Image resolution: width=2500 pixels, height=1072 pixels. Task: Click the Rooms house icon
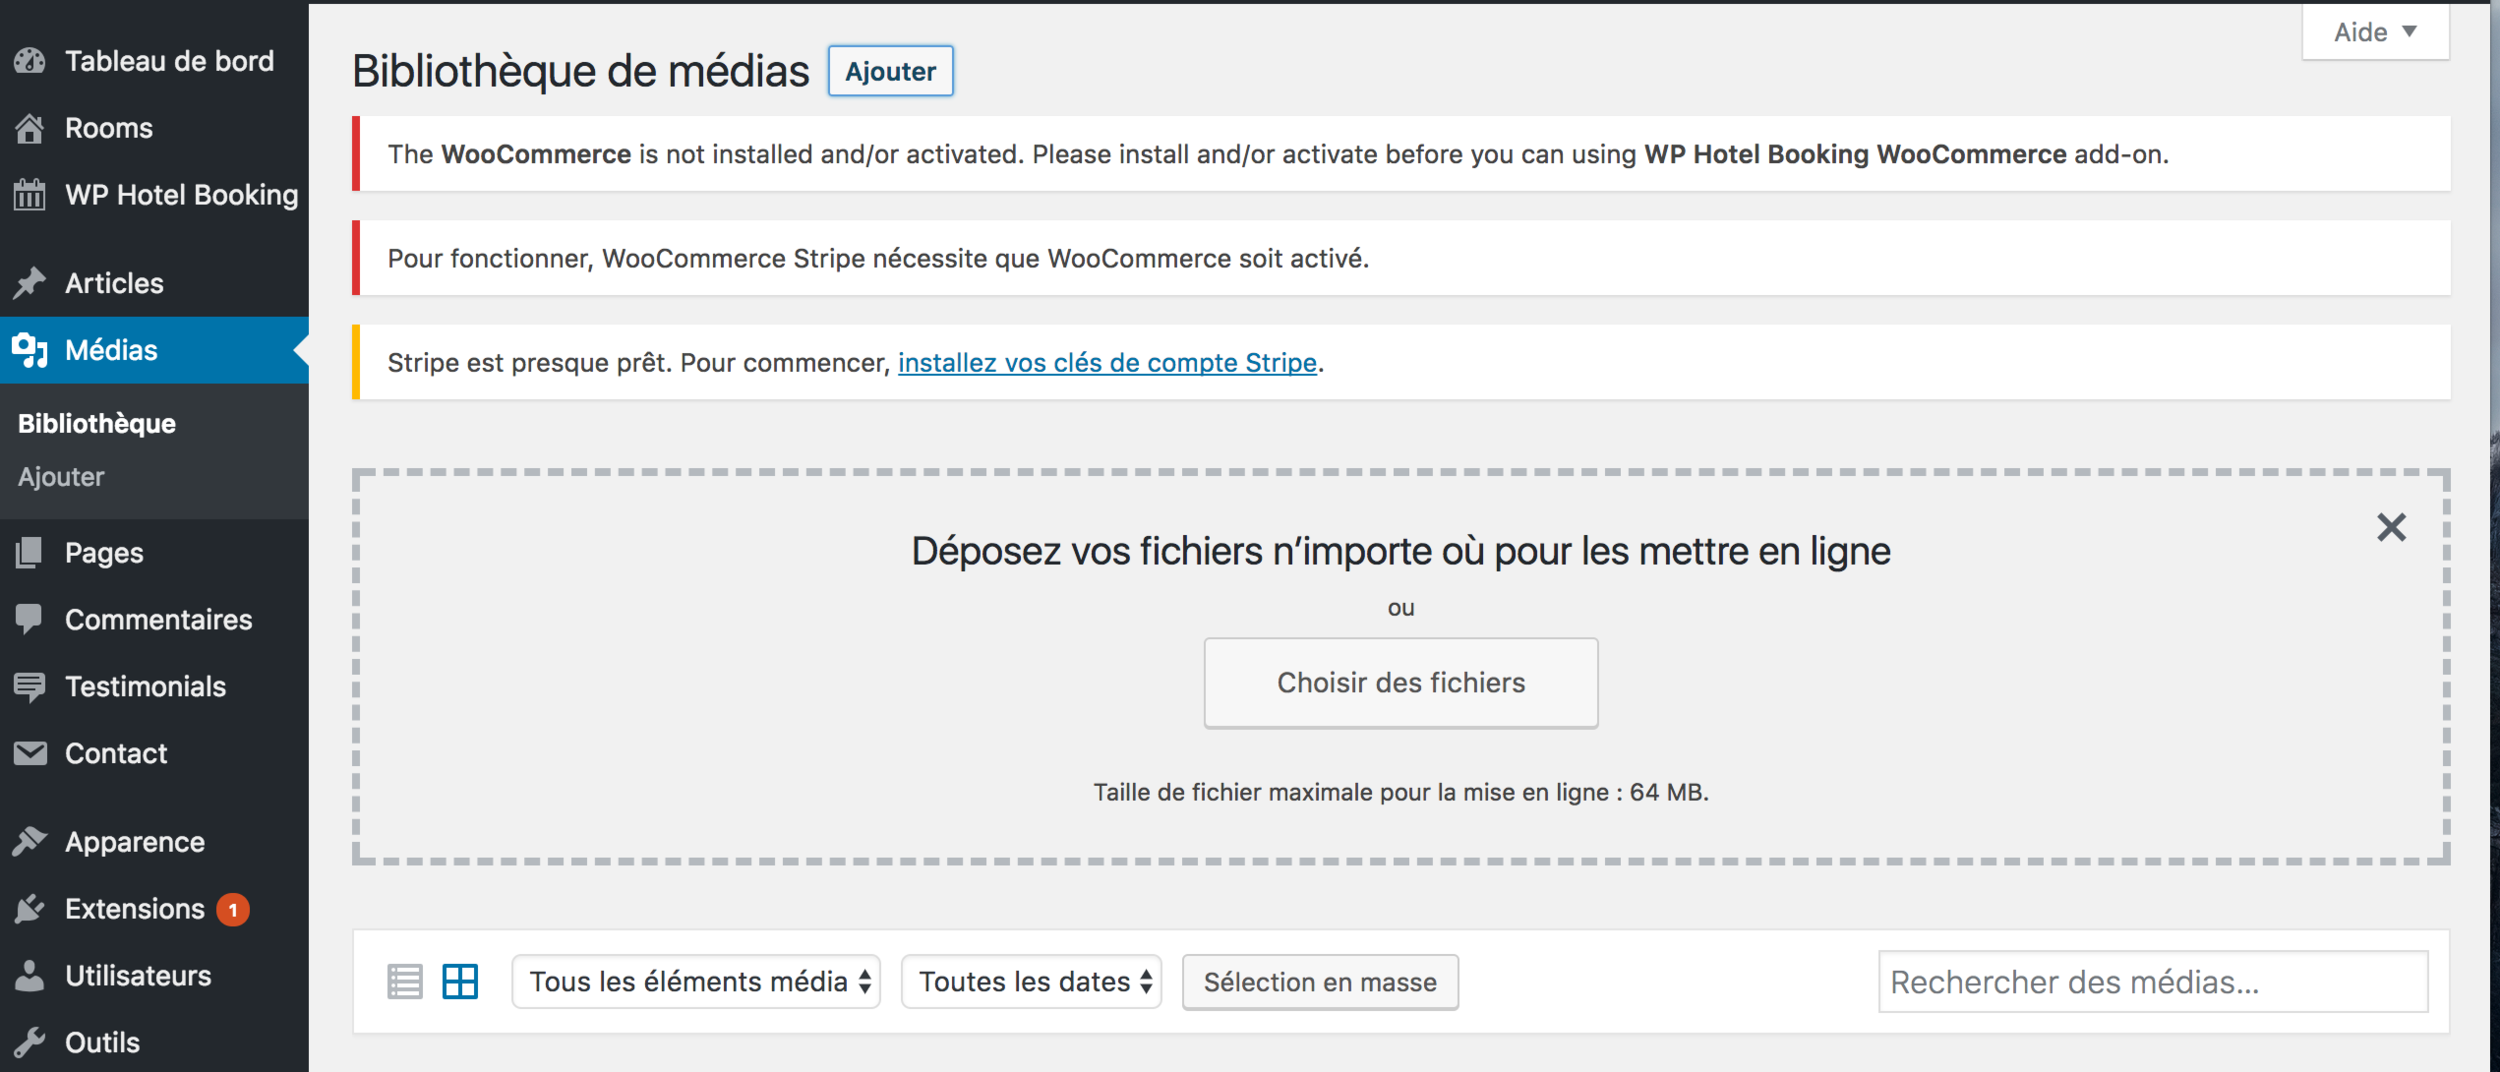point(30,128)
